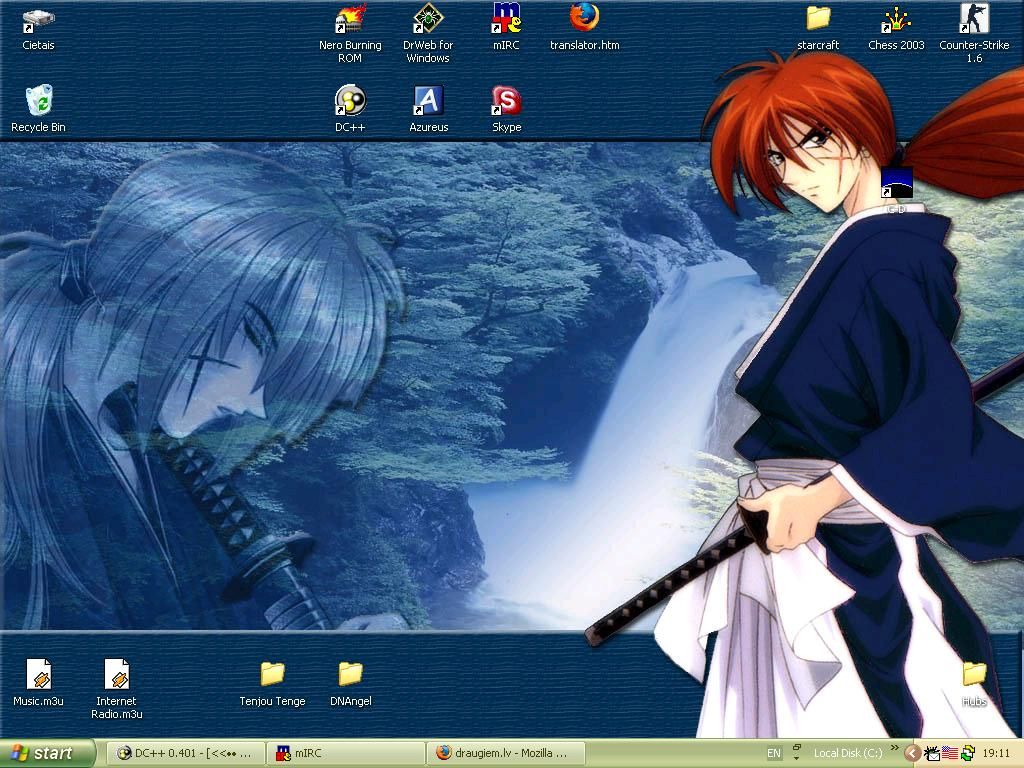Open DrWeb for Windows antivirus
The height and width of the screenshot is (768, 1024).
pyautogui.click(x=428, y=34)
